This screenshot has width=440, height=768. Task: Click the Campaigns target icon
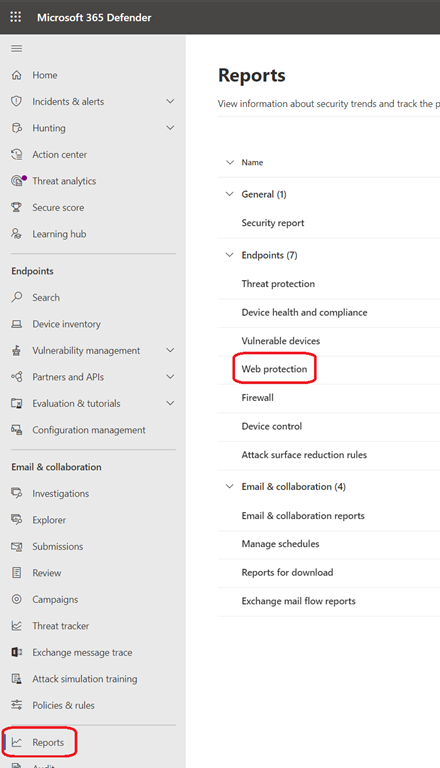click(x=17, y=599)
